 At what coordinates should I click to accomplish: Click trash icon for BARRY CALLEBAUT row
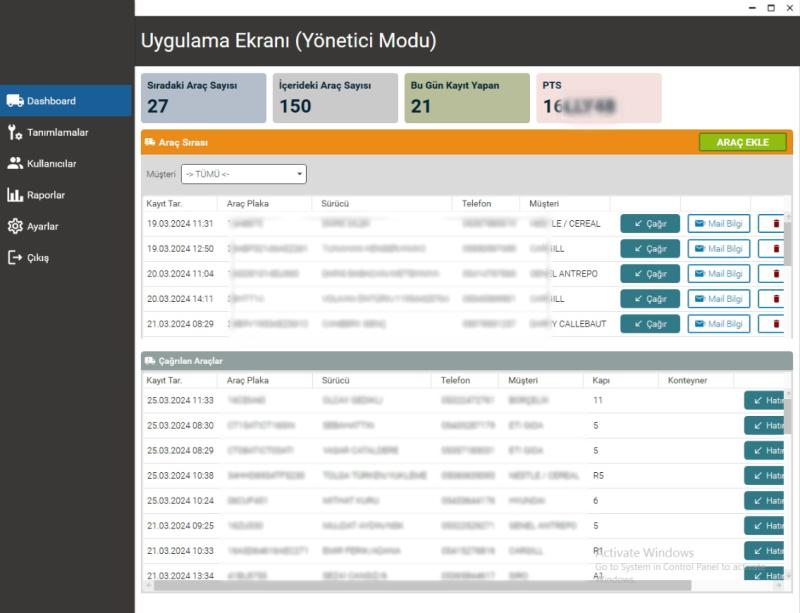point(773,323)
